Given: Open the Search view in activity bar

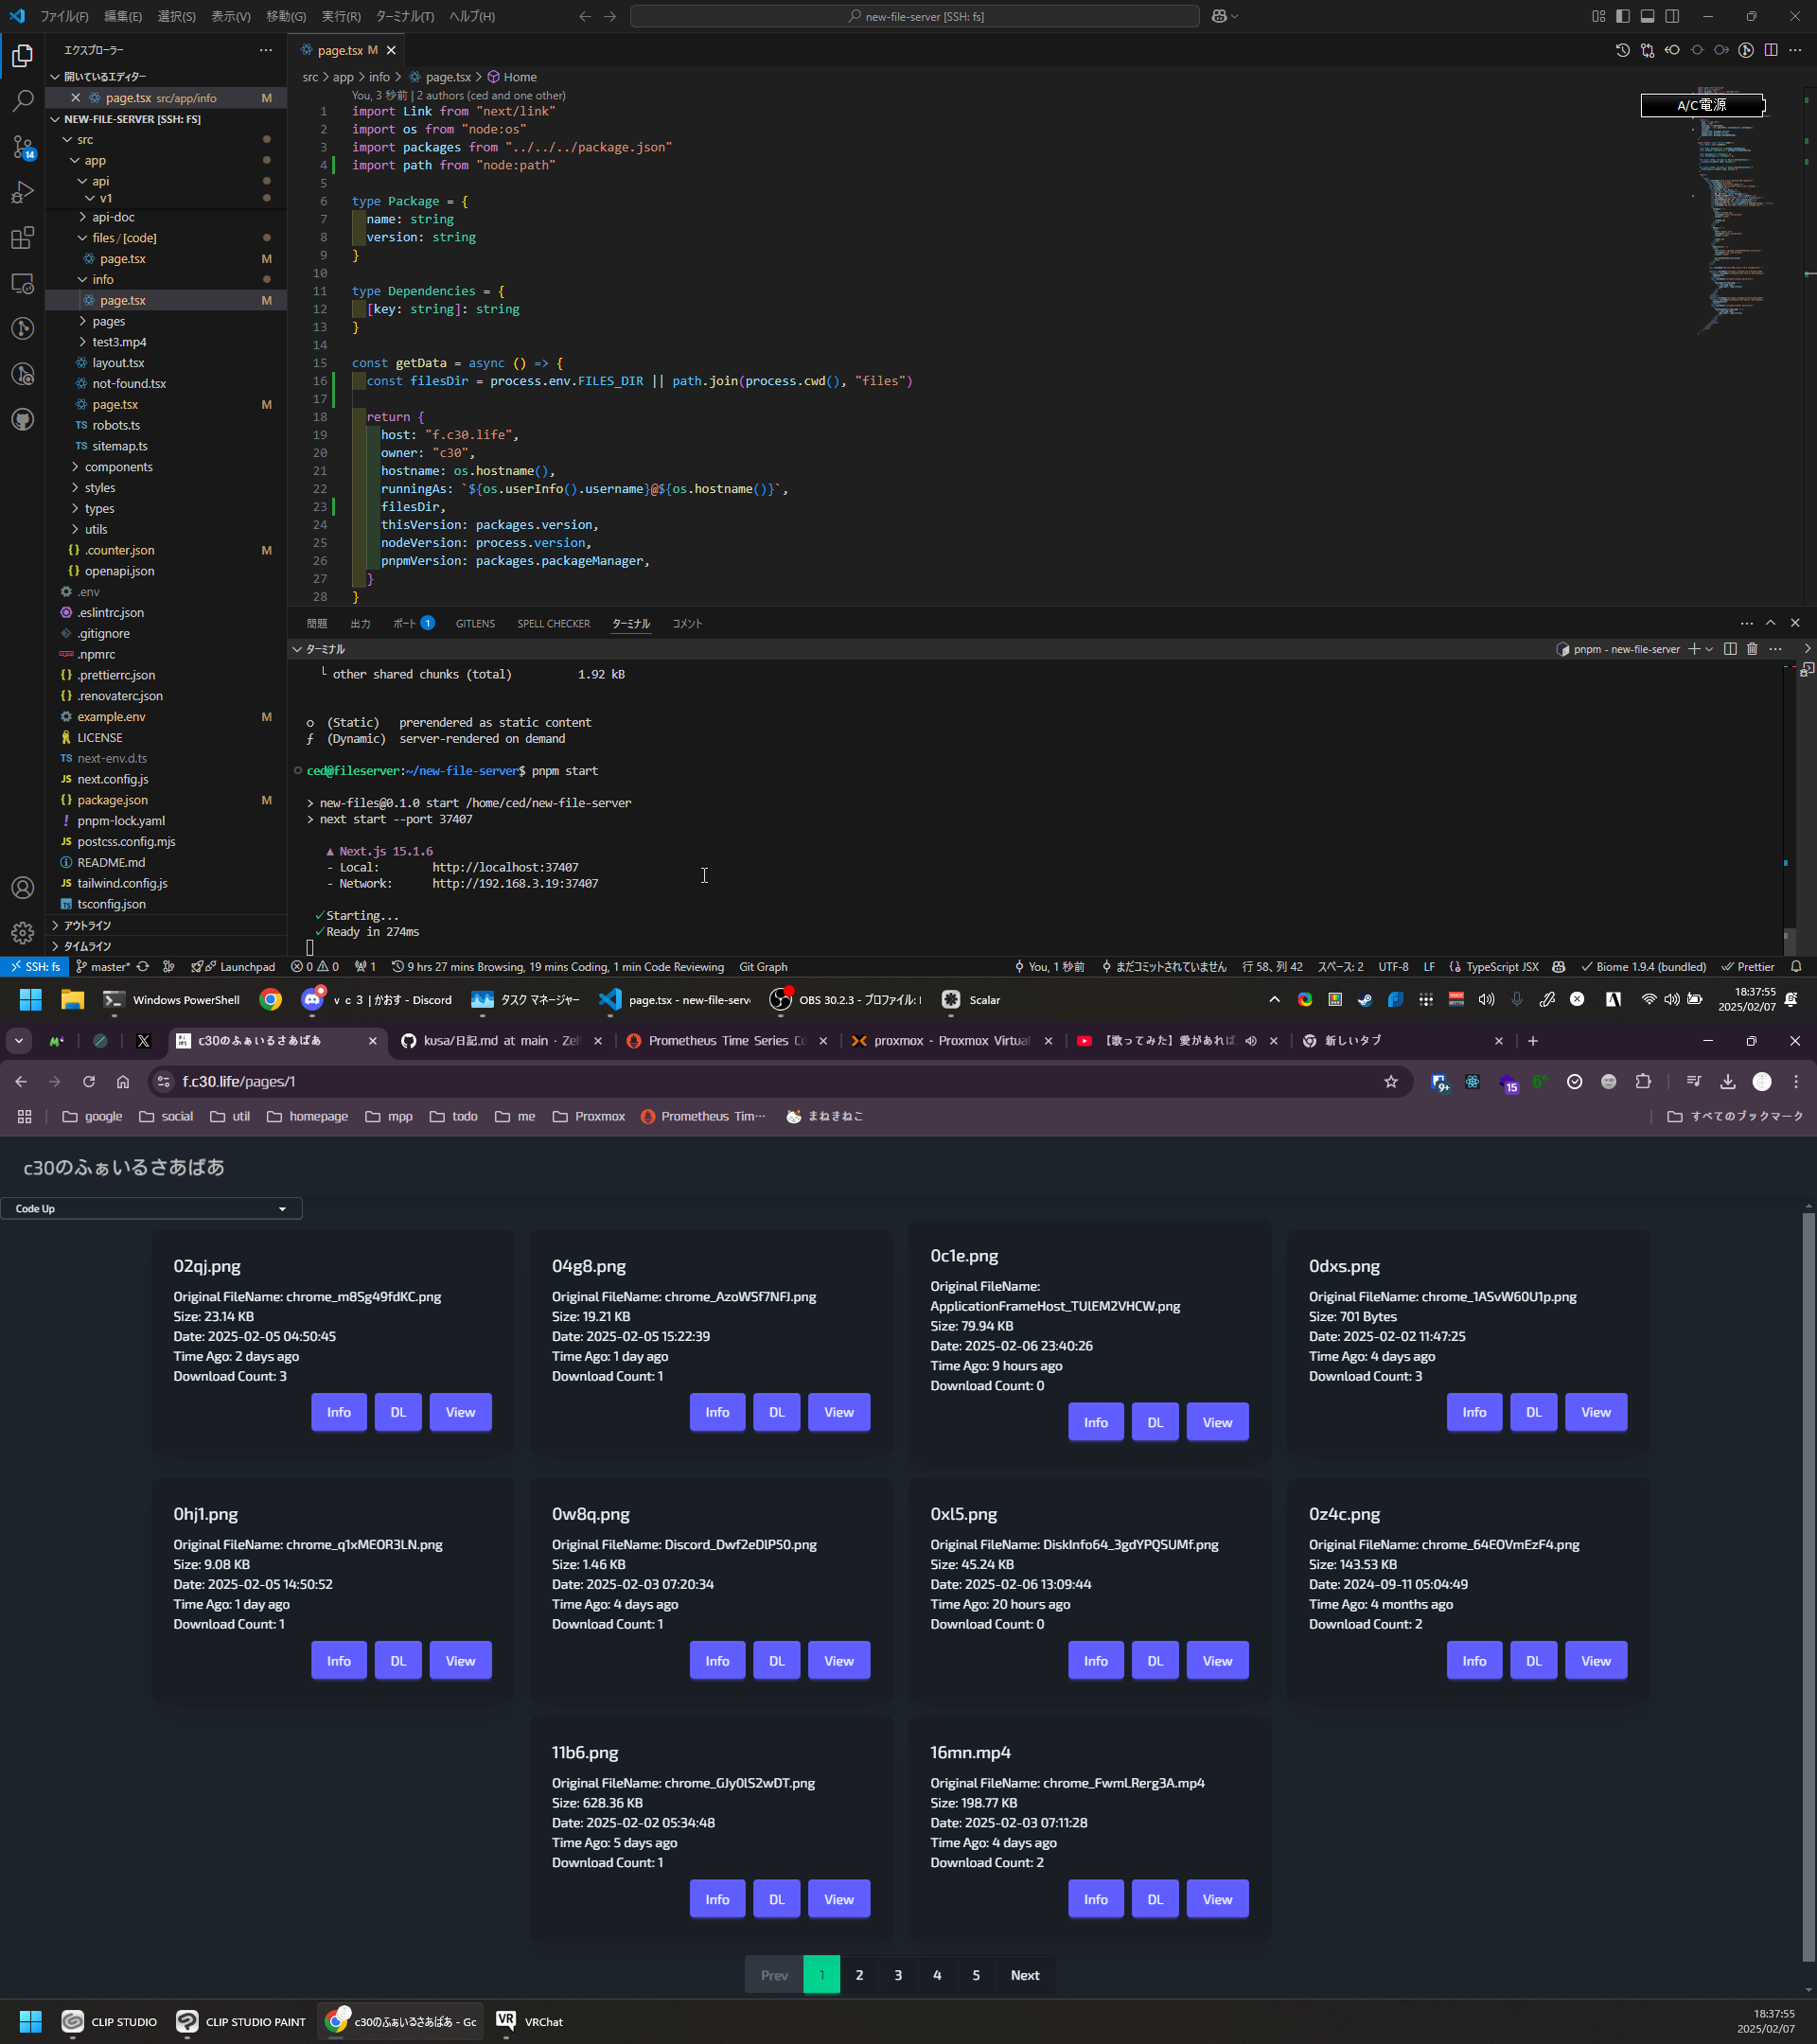Looking at the screenshot, I should point(22,101).
